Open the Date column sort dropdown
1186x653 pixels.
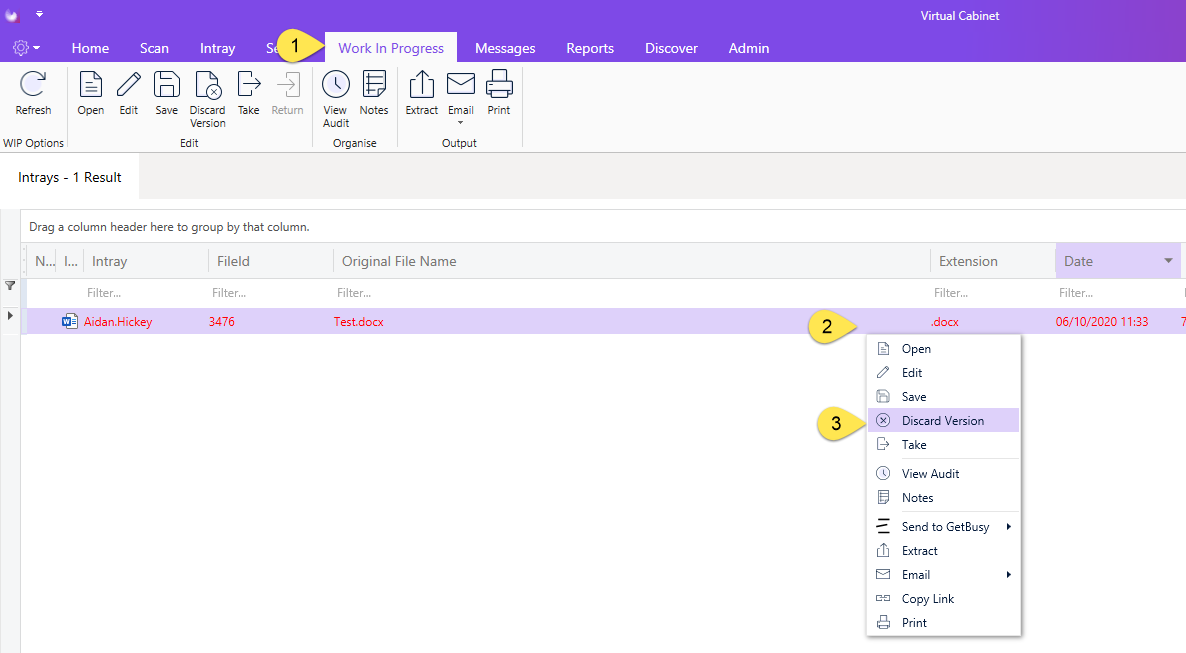(x=1168, y=261)
